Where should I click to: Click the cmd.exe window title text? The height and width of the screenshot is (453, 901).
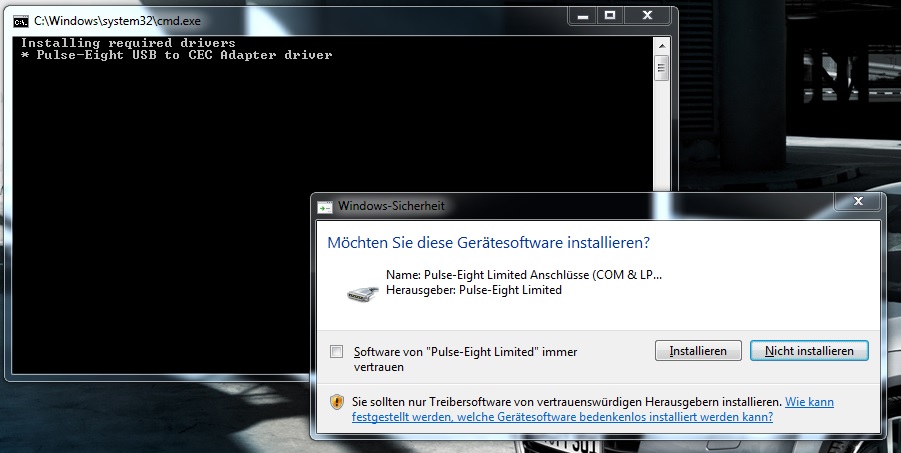point(118,21)
